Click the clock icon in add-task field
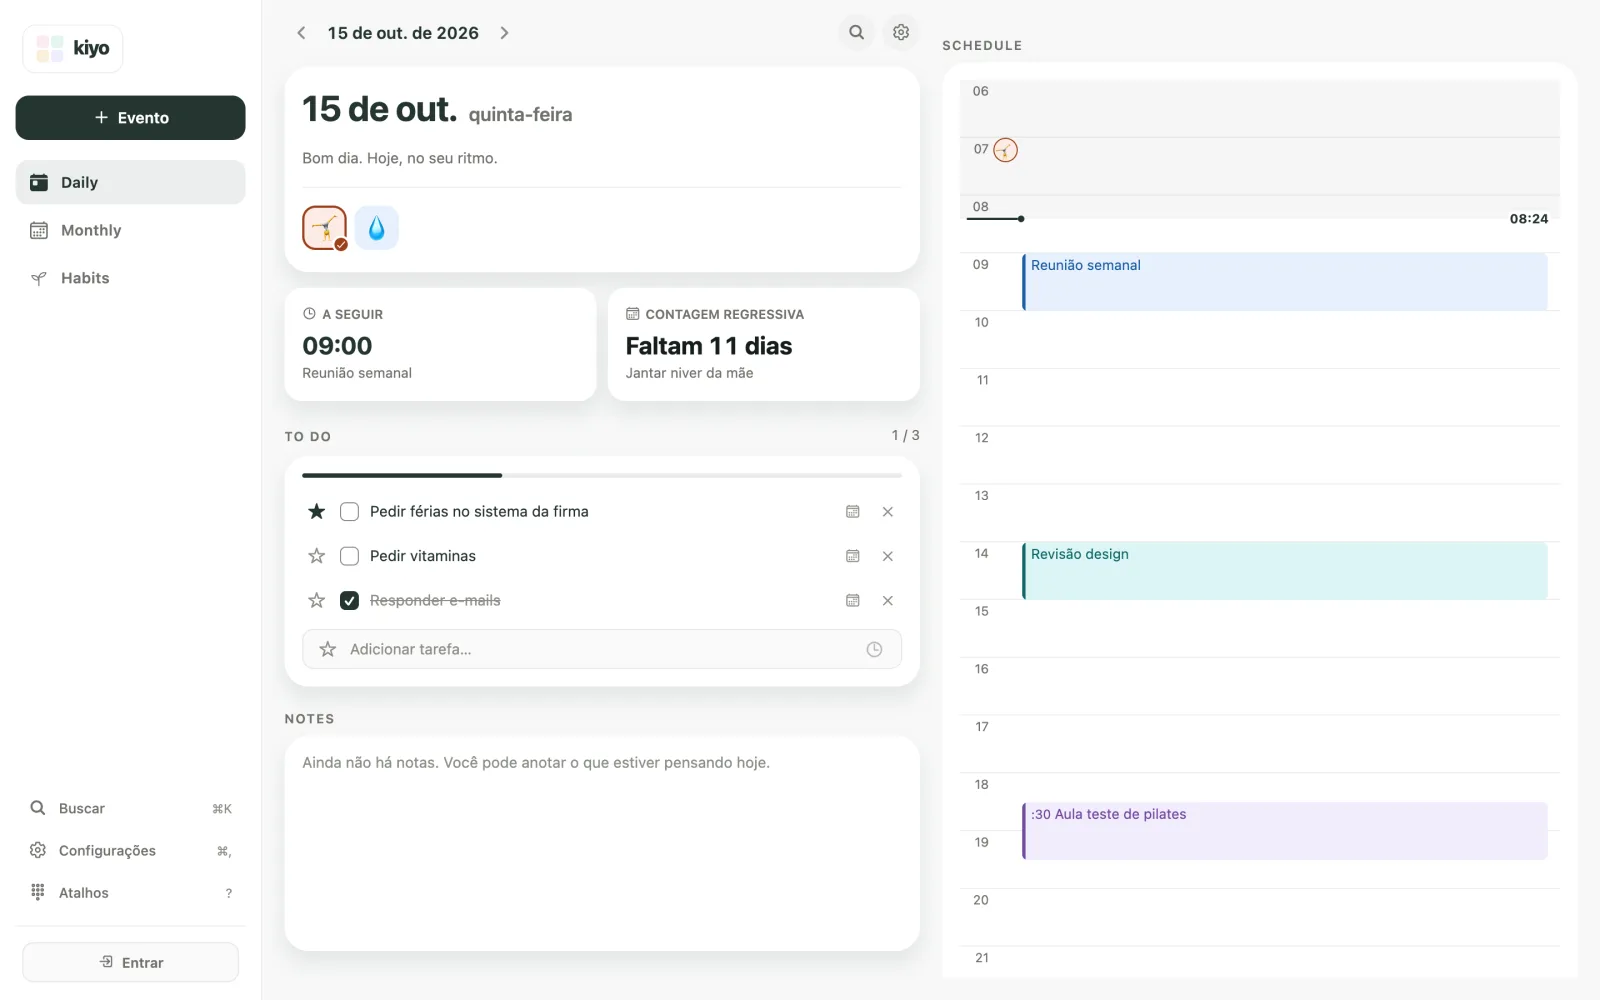This screenshot has height=1000, width=1600. click(x=874, y=649)
